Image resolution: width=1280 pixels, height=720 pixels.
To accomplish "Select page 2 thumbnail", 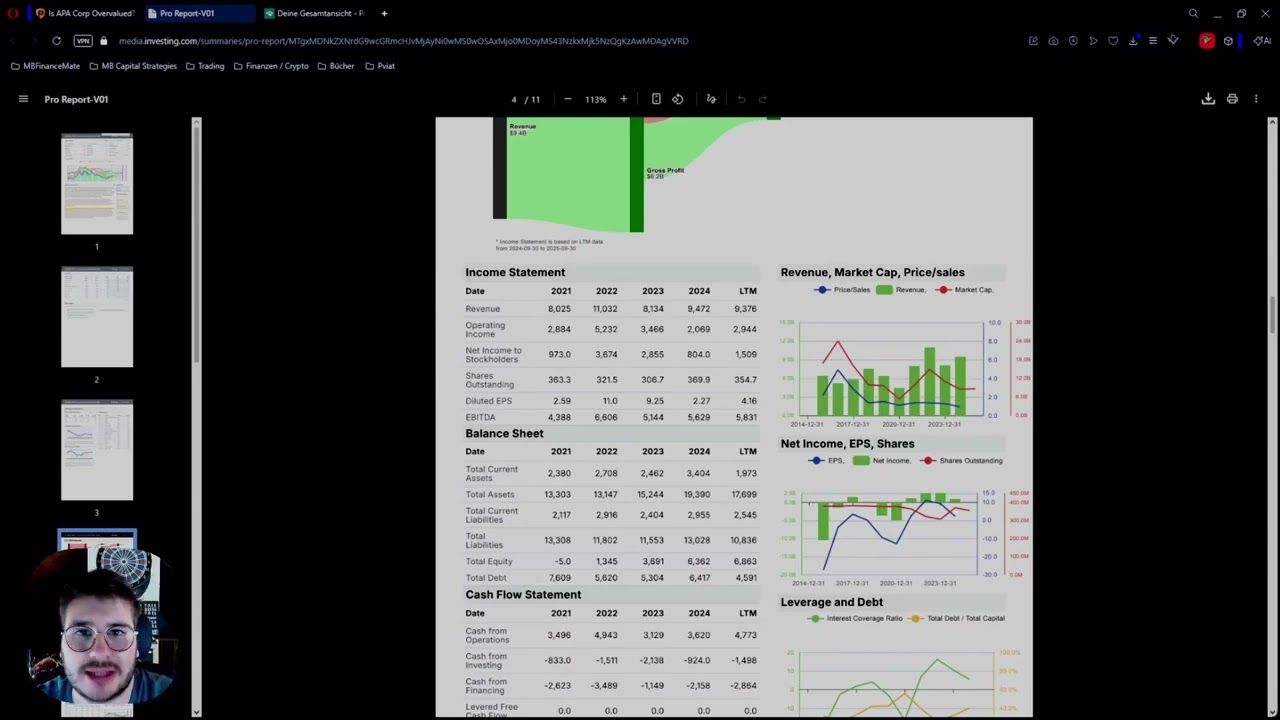I will [x=97, y=318].
